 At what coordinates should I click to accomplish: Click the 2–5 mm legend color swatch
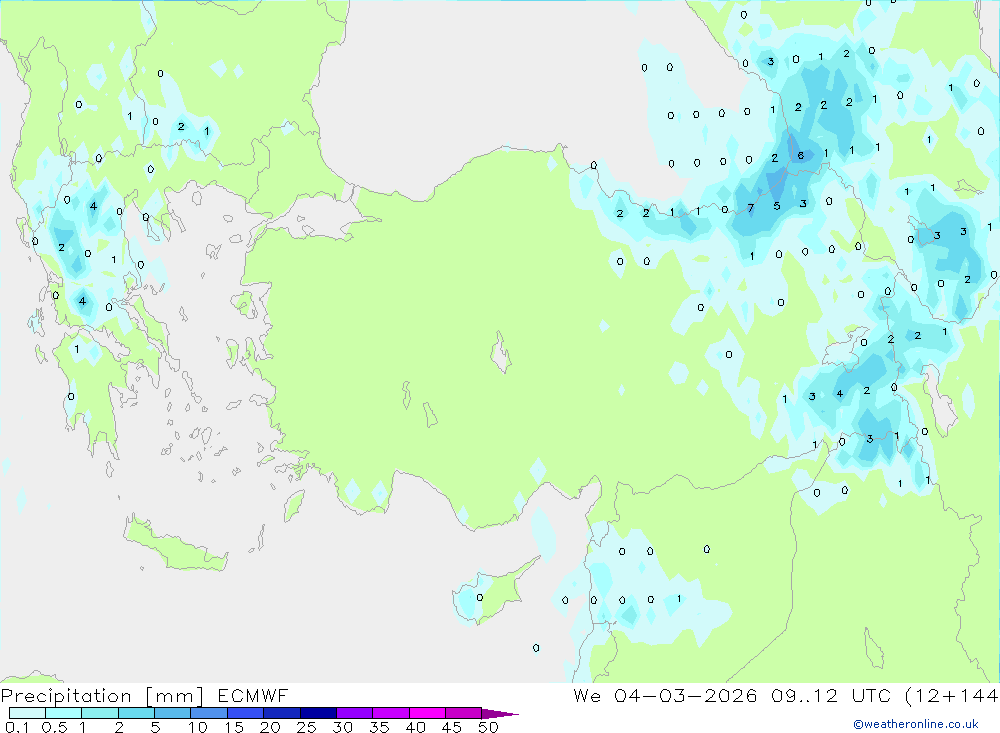tap(136, 713)
